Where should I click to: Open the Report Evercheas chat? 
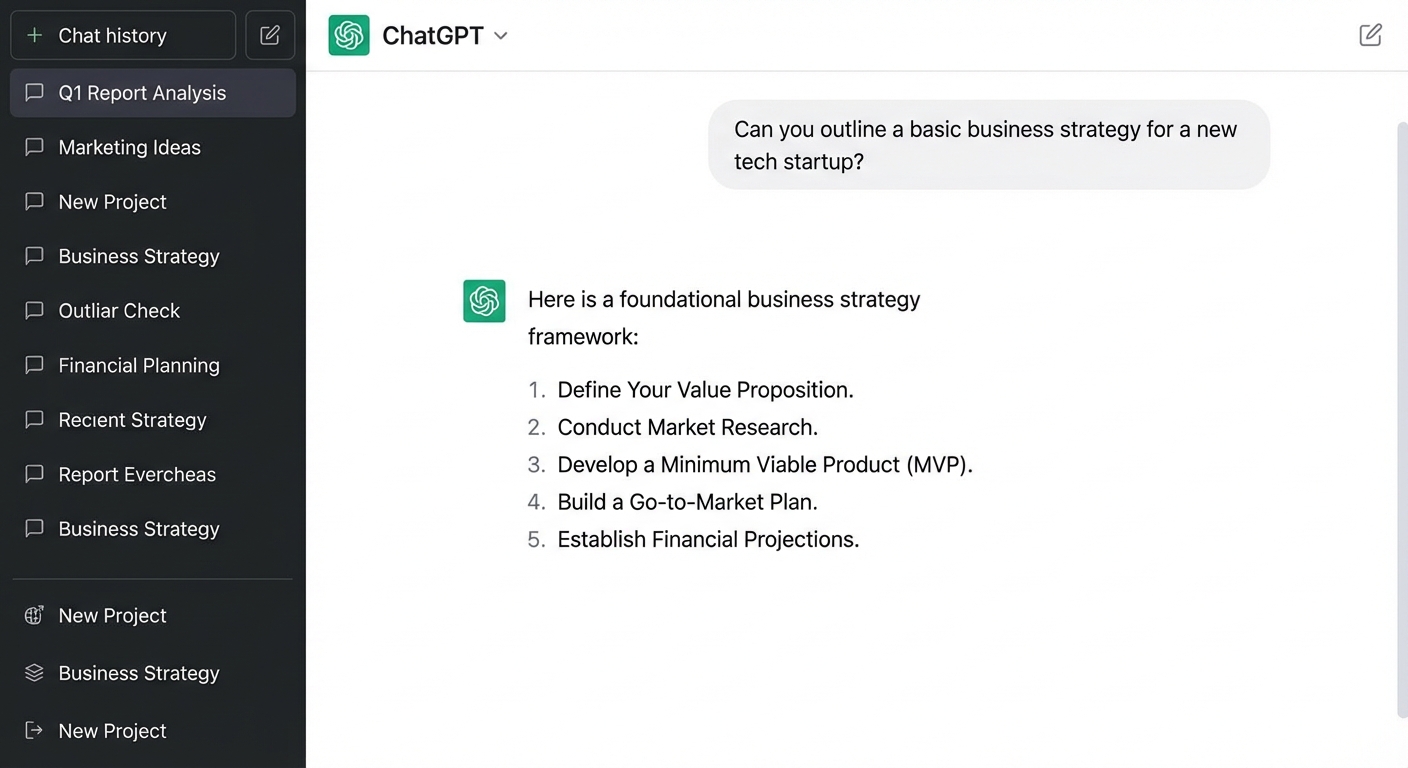coord(137,474)
